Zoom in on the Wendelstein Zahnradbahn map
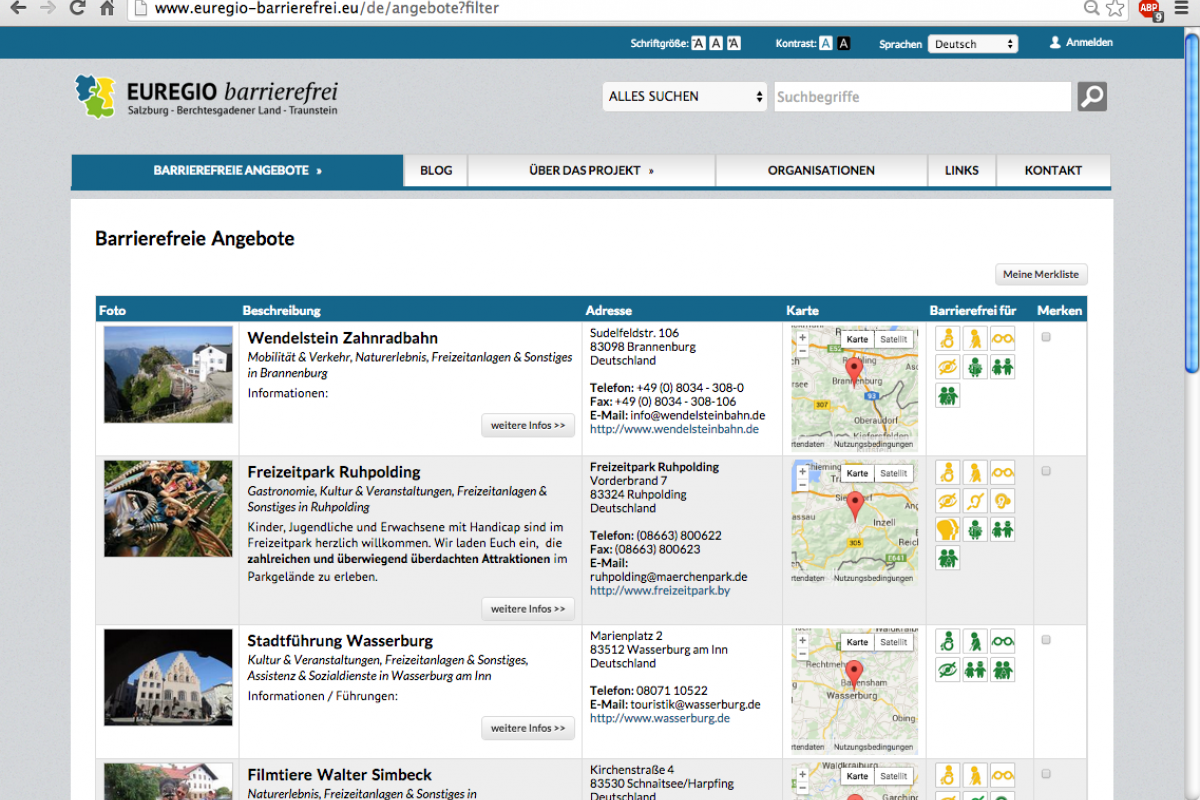Viewport: 1200px width, 800px height. [802, 337]
